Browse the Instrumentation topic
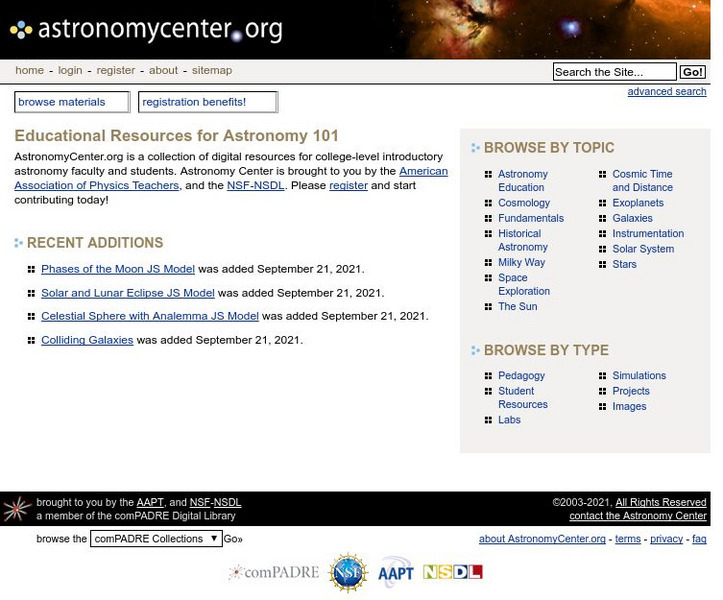723x600 pixels. tap(648, 233)
